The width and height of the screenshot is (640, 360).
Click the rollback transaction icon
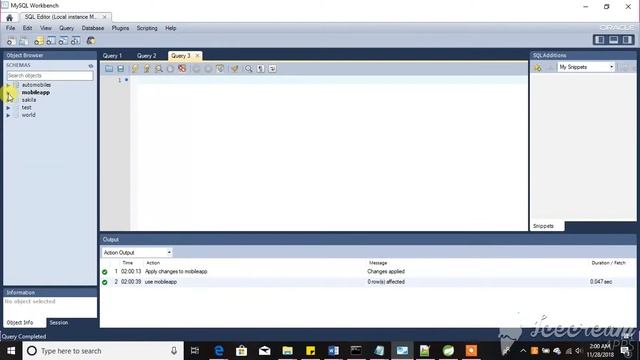(x=208, y=69)
